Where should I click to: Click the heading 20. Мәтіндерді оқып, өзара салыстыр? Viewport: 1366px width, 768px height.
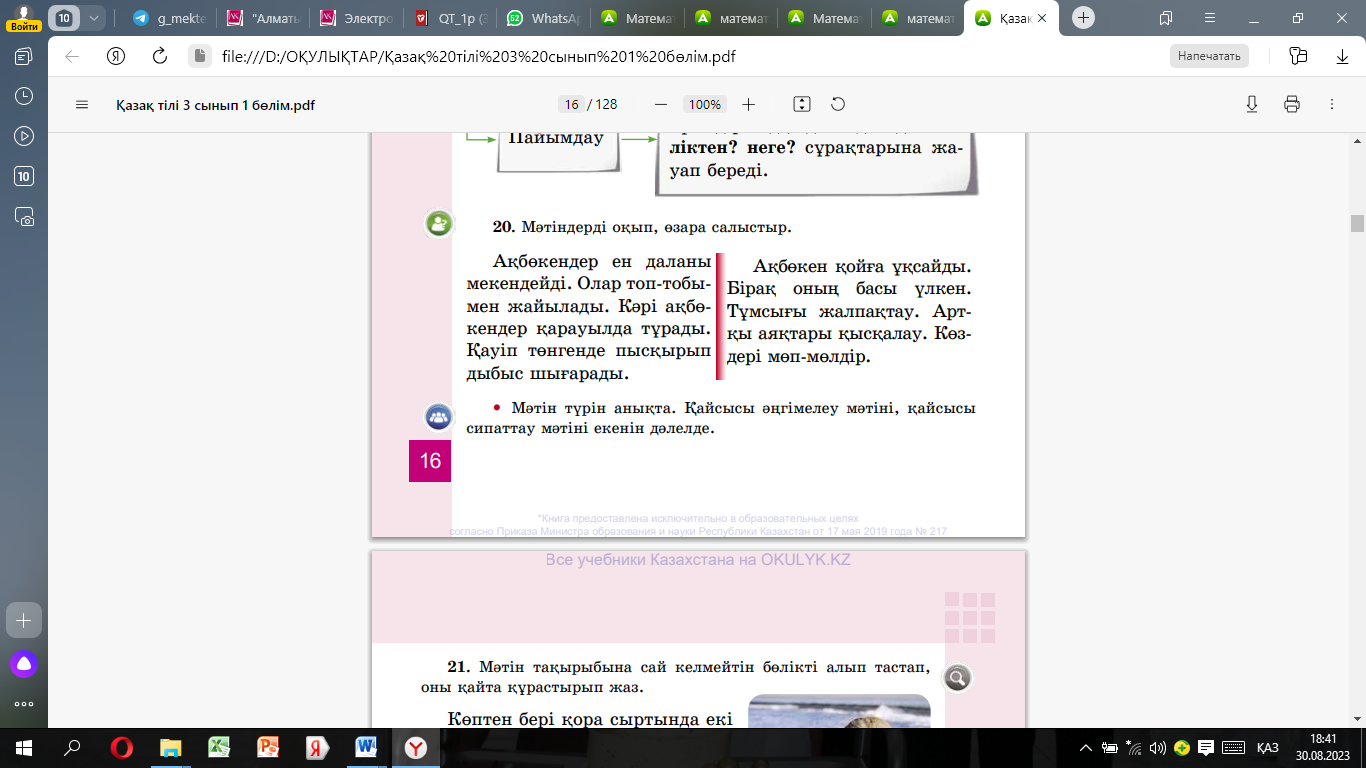642,227
